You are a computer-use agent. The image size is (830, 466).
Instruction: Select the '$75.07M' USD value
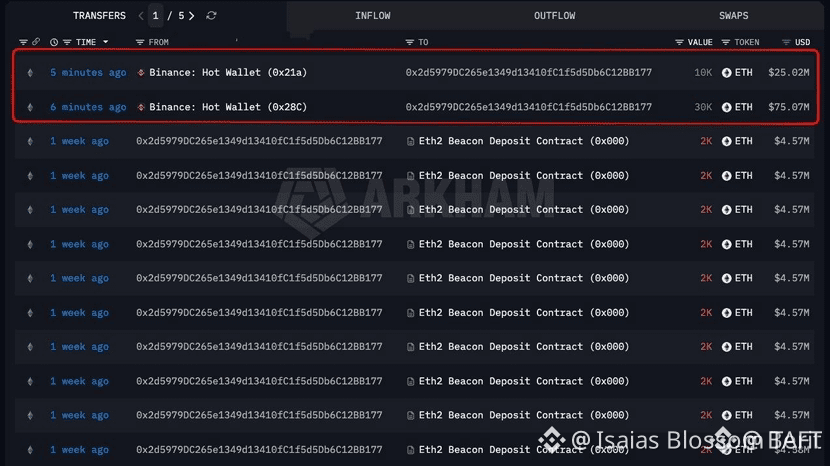point(788,107)
